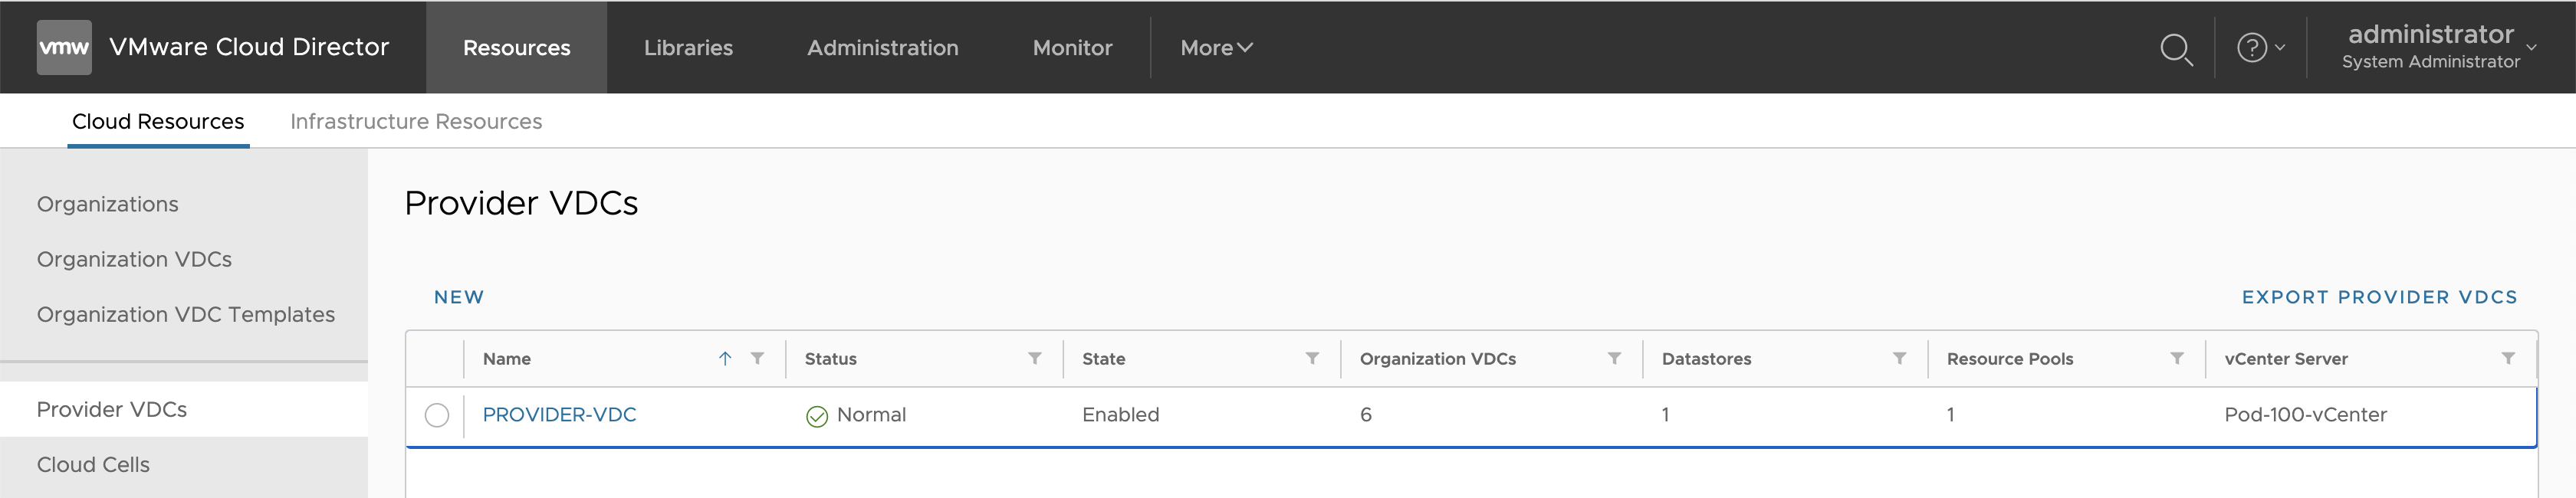Screen dimensions: 2576x498
Task: Open filter for Status column
Action: click(1035, 359)
